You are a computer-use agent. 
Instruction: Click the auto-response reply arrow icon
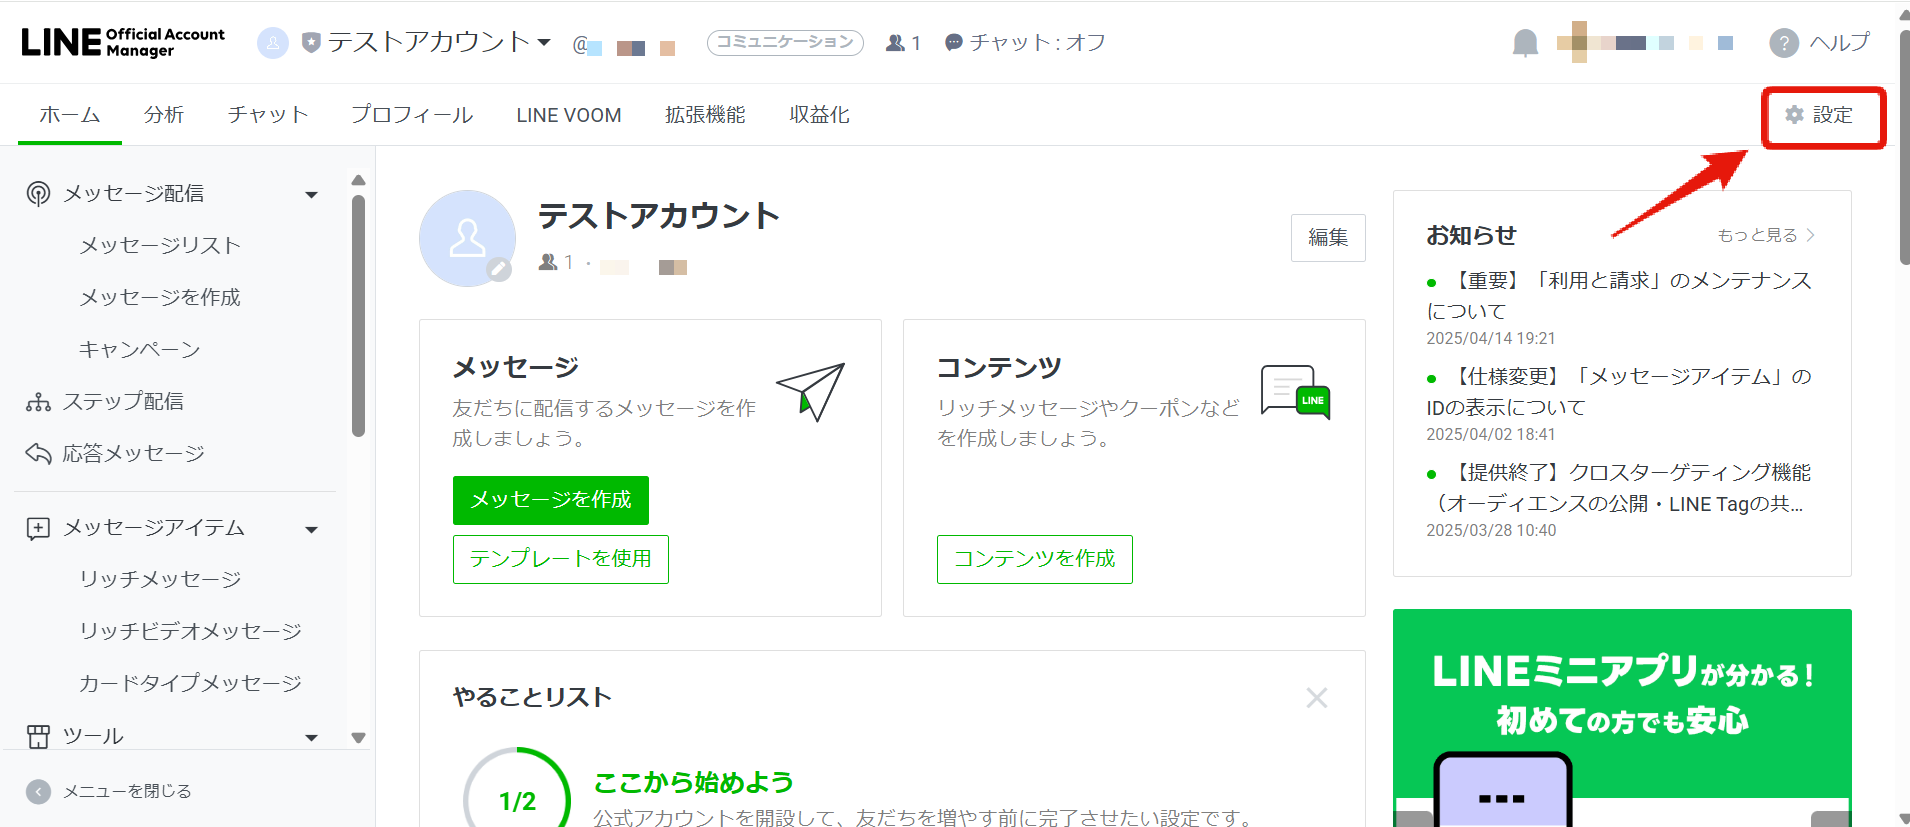pos(38,454)
